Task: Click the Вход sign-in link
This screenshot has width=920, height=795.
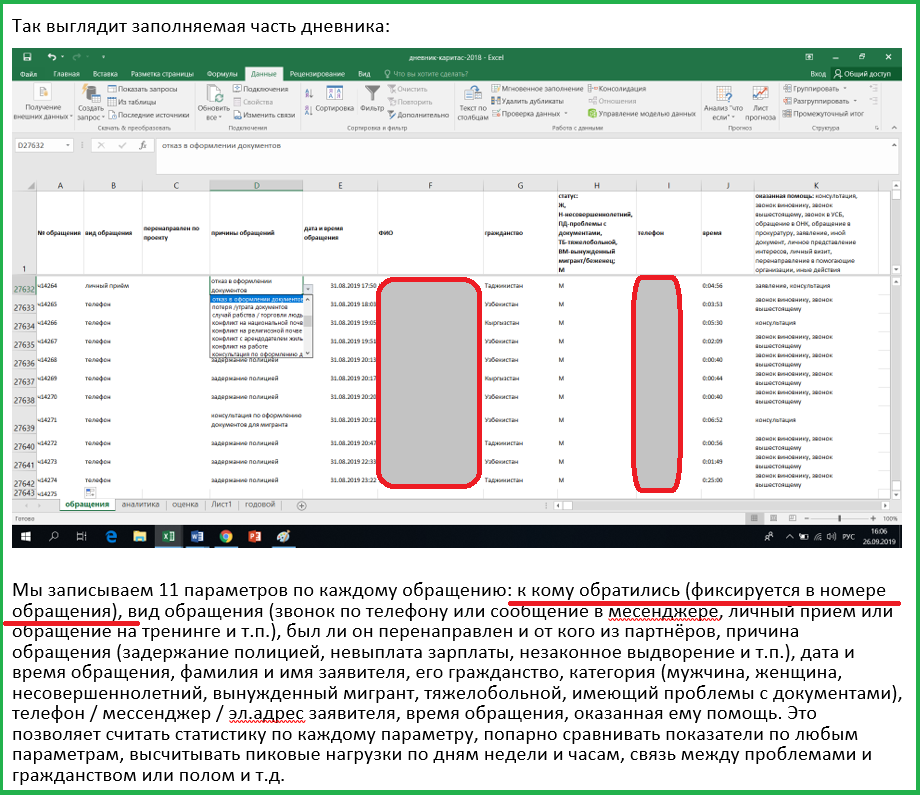Action: point(818,74)
